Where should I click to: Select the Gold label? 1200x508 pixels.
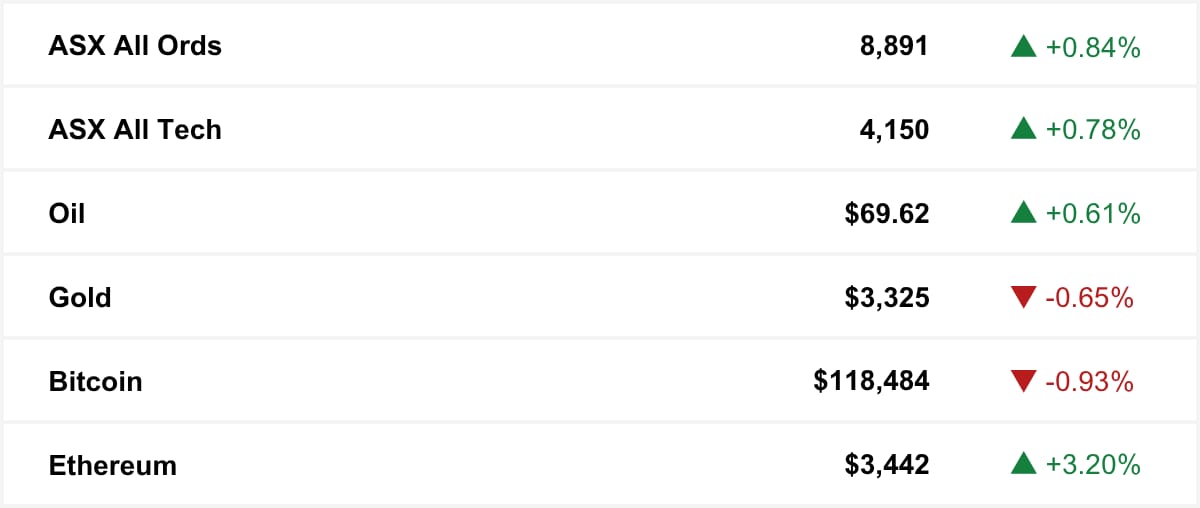(x=80, y=298)
